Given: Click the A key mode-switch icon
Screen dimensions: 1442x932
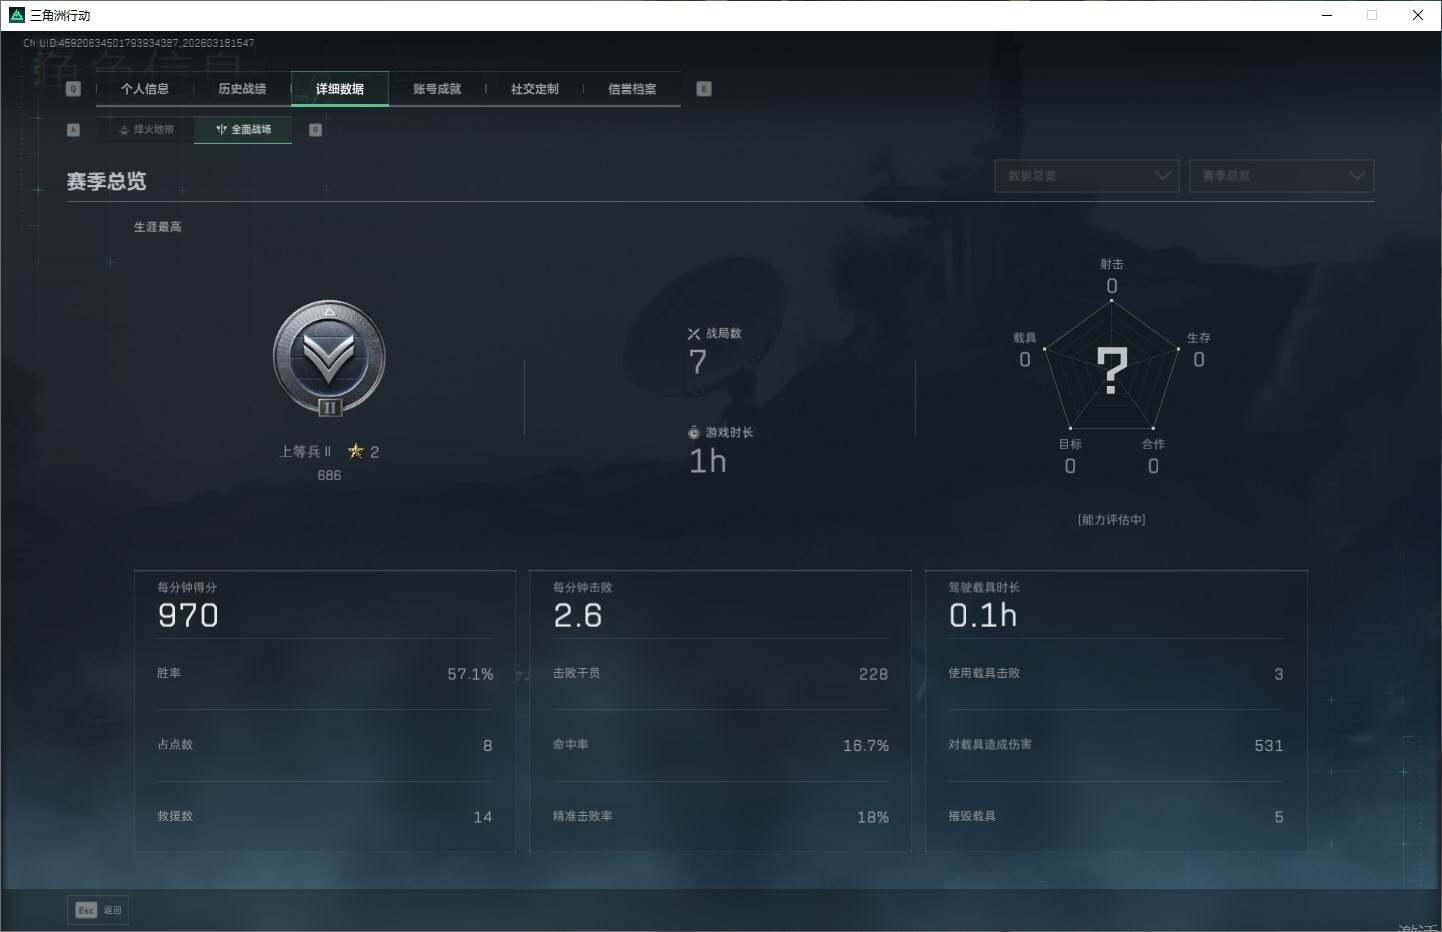Looking at the screenshot, I should [x=73, y=130].
